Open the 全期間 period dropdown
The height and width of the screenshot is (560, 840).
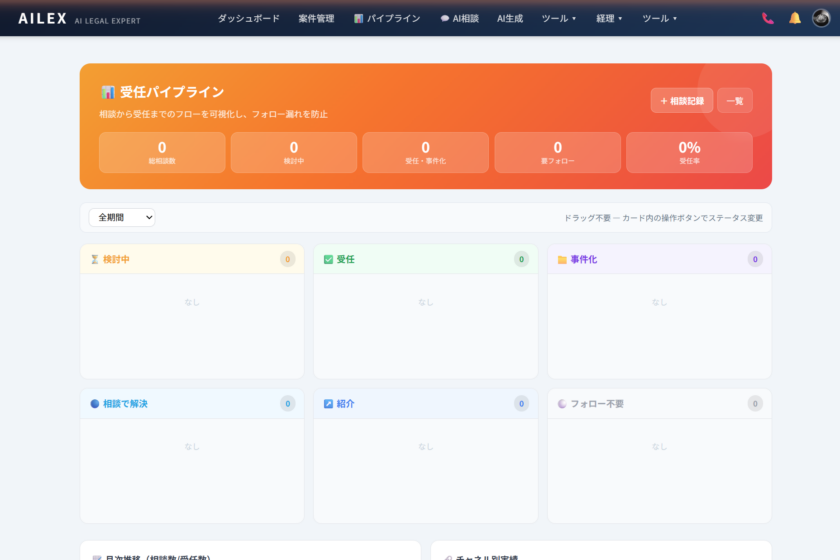[x=122, y=217]
